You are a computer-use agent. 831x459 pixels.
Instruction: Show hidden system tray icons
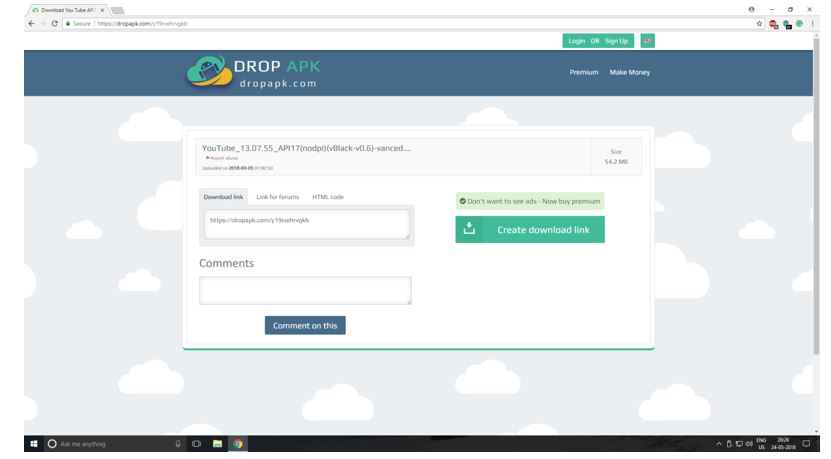[x=719, y=444]
